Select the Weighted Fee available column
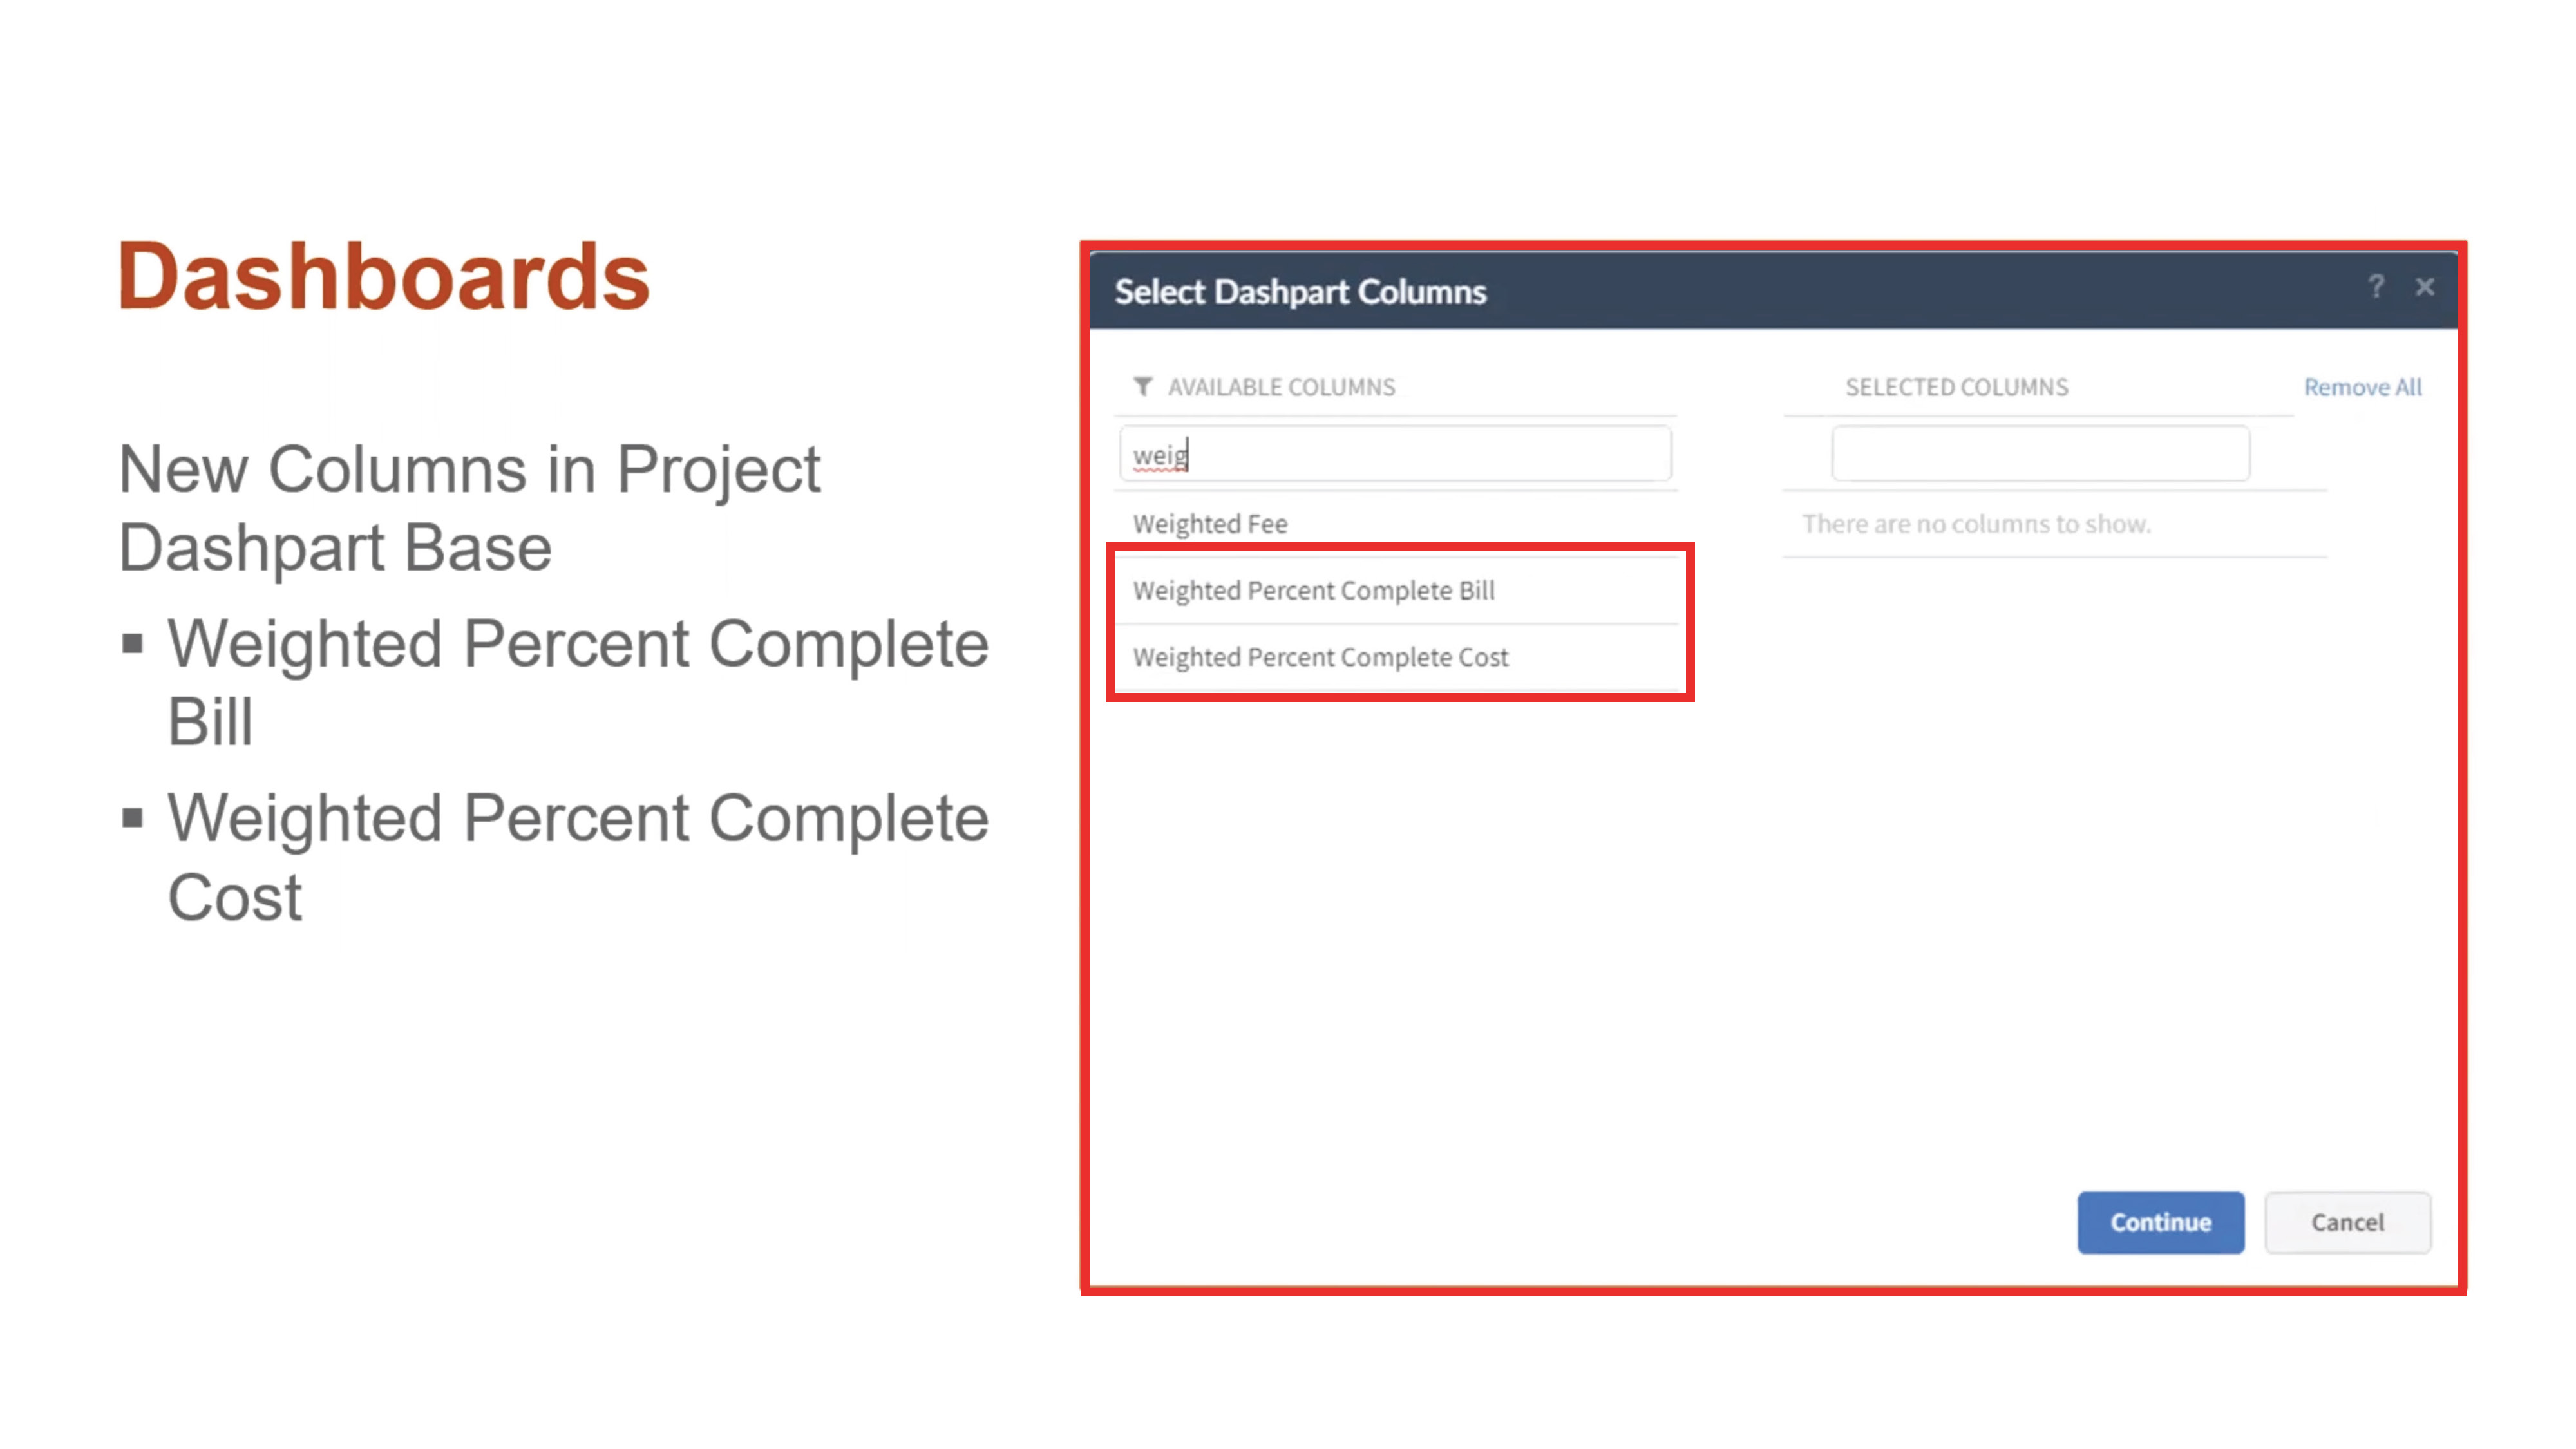Image resolution: width=2576 pixels, height=1449 pixels. tap(1207, 522)
